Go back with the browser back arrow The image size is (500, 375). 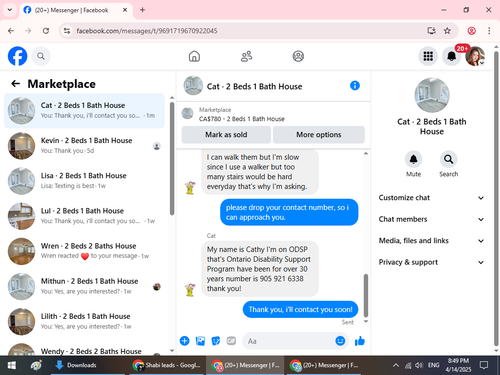click(11, 31)
